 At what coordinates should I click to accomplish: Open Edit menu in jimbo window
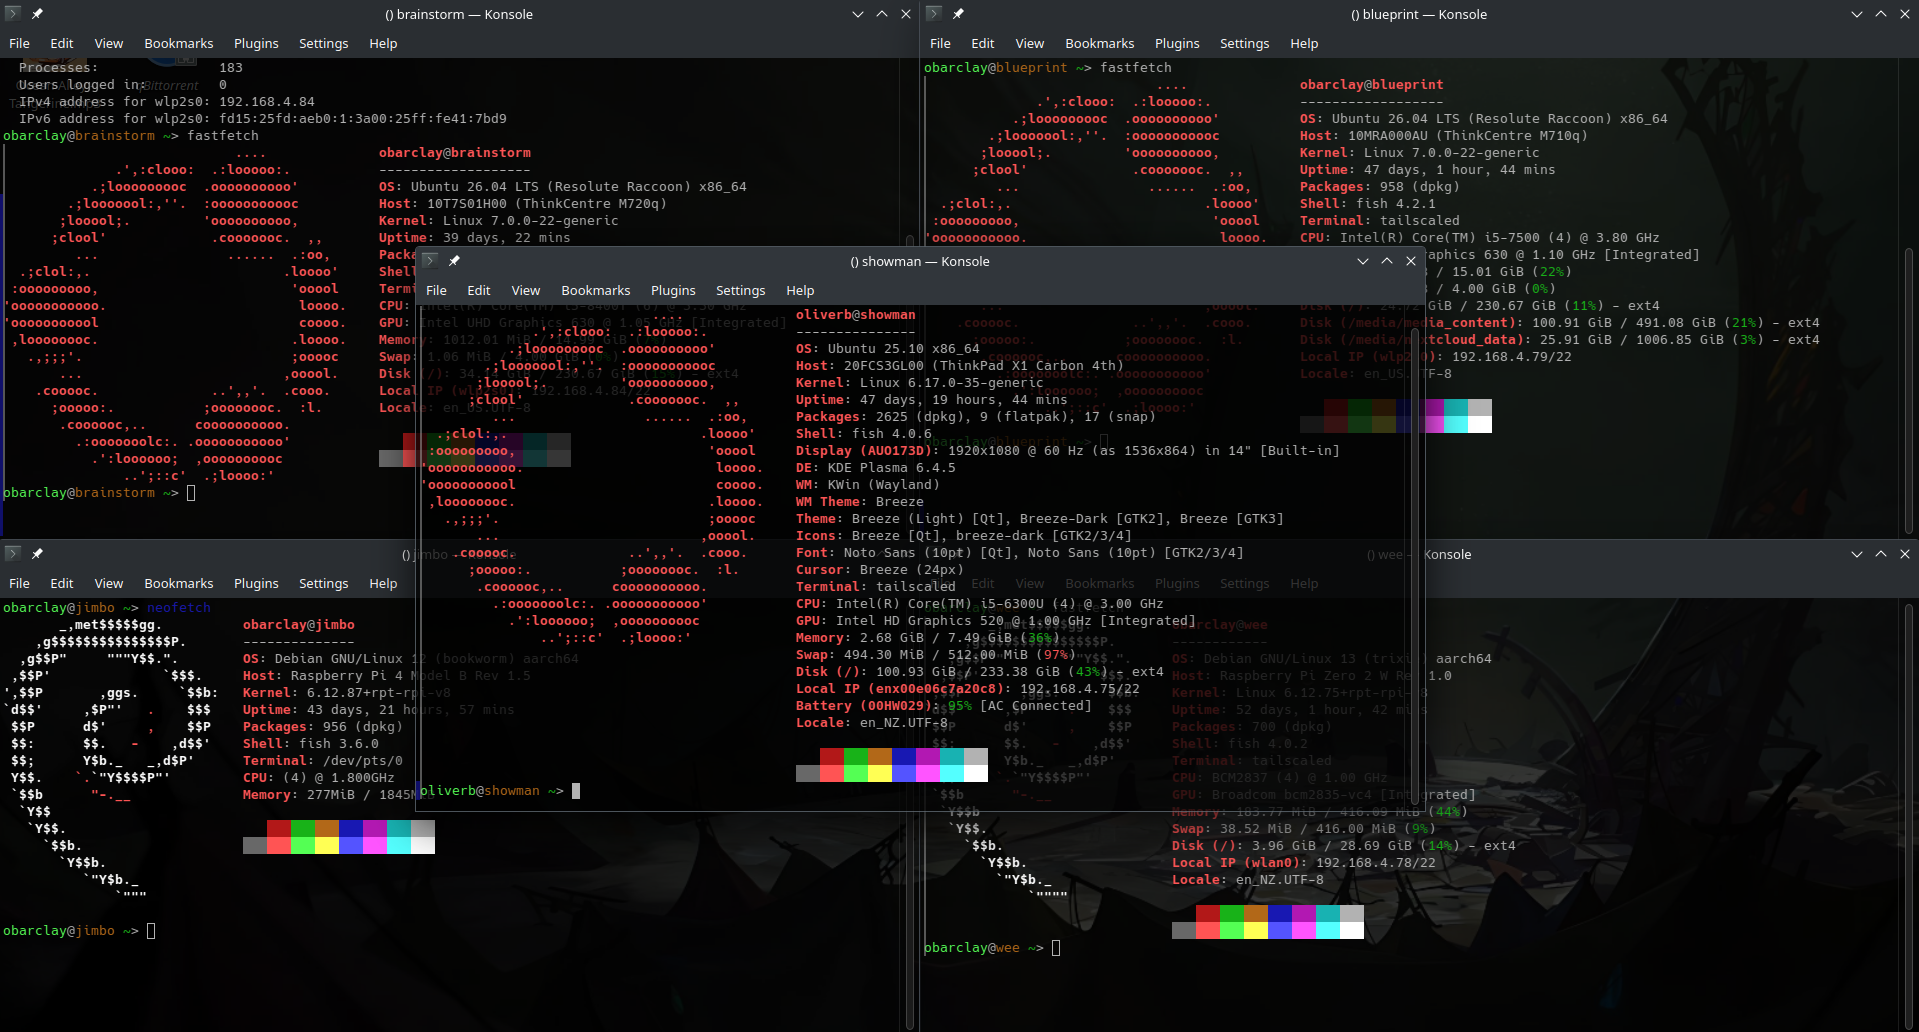click(x=62, y=583)
